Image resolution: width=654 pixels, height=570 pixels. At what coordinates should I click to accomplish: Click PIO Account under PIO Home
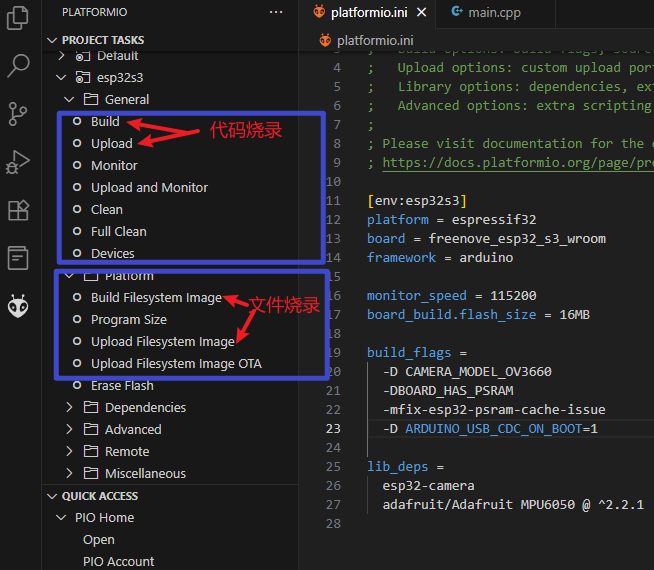click(118, 561)
